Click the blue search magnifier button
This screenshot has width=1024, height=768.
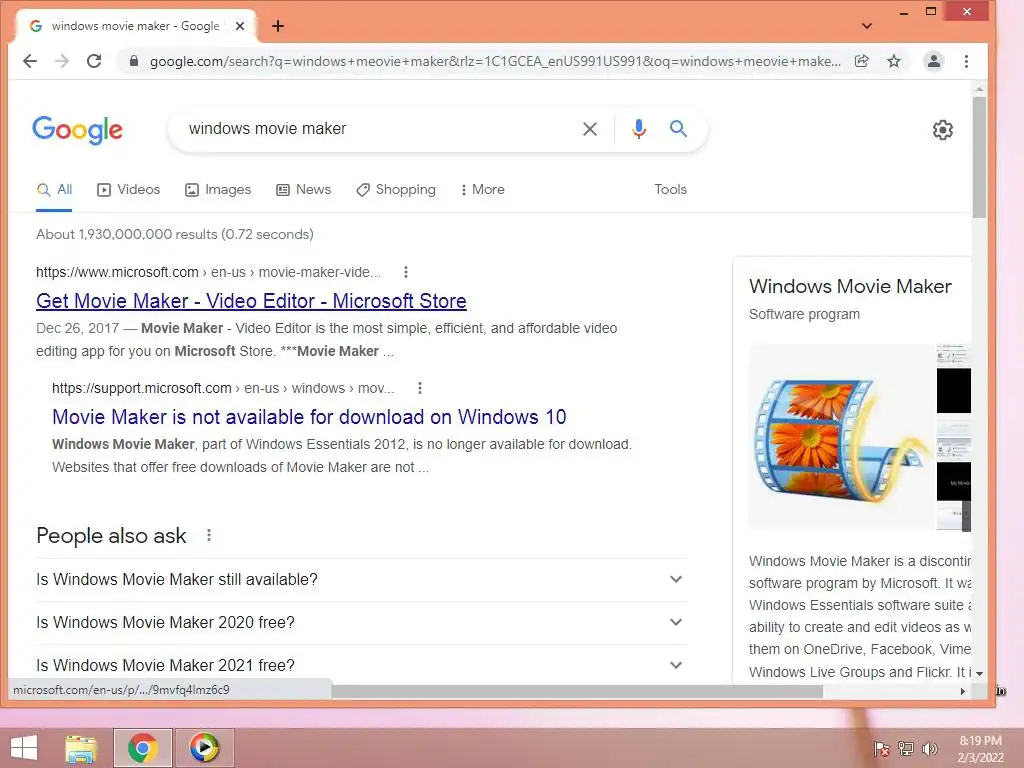(x=679, y=129)
